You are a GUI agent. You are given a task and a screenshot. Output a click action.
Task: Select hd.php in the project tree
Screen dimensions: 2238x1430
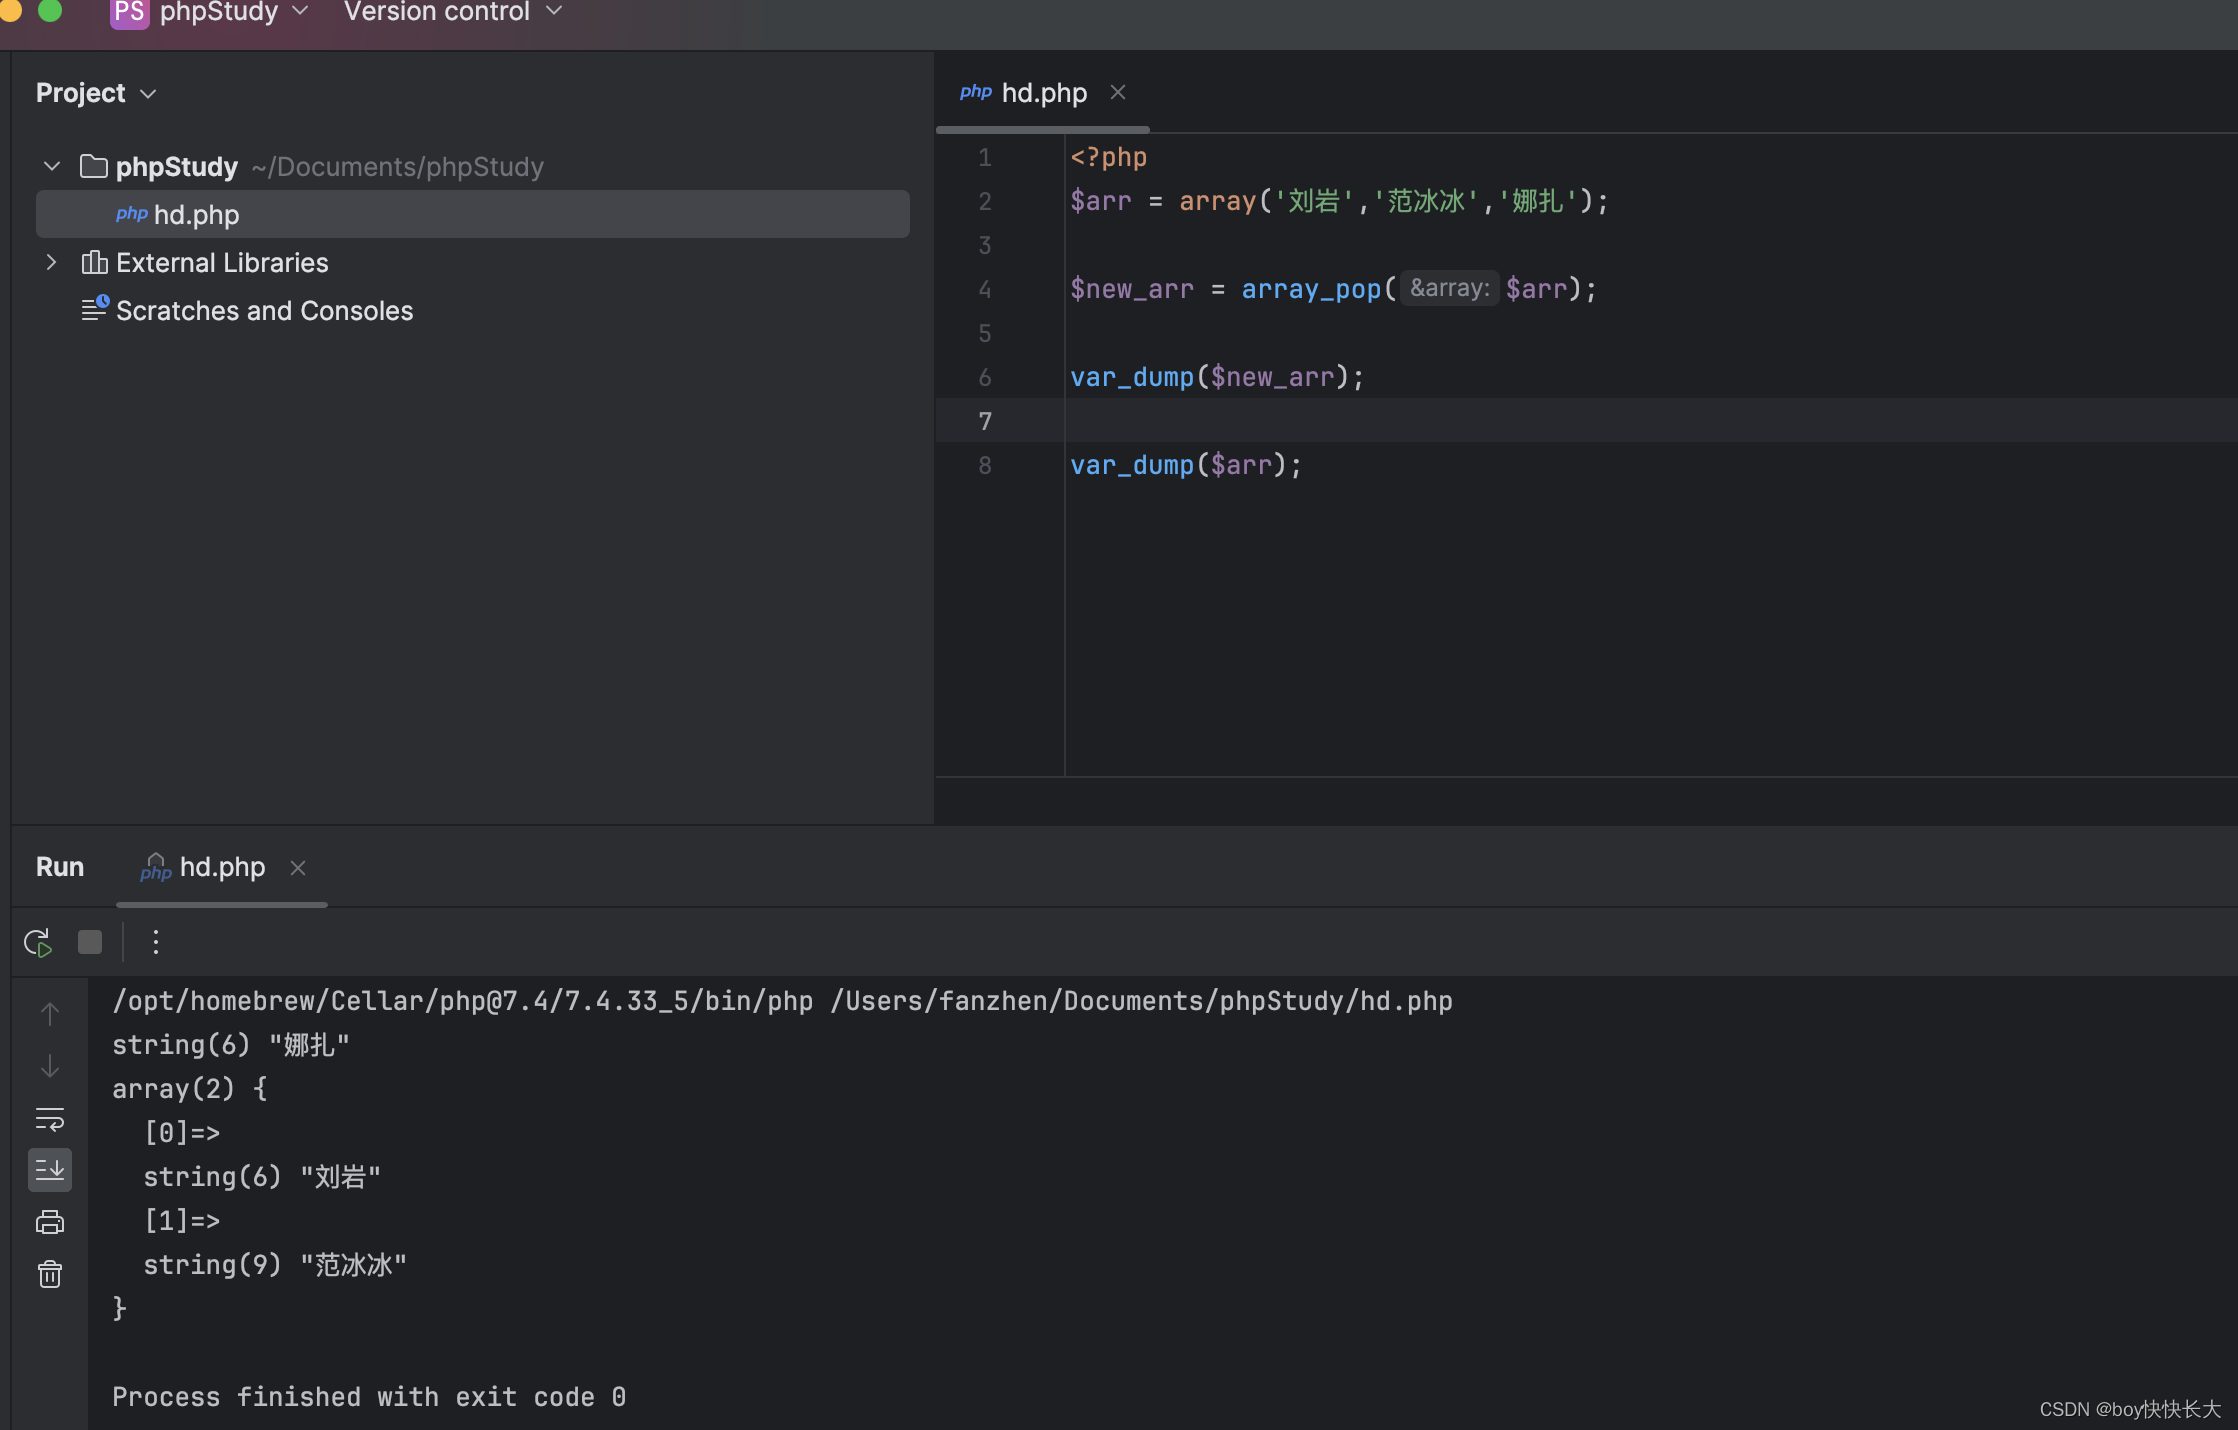473,214
